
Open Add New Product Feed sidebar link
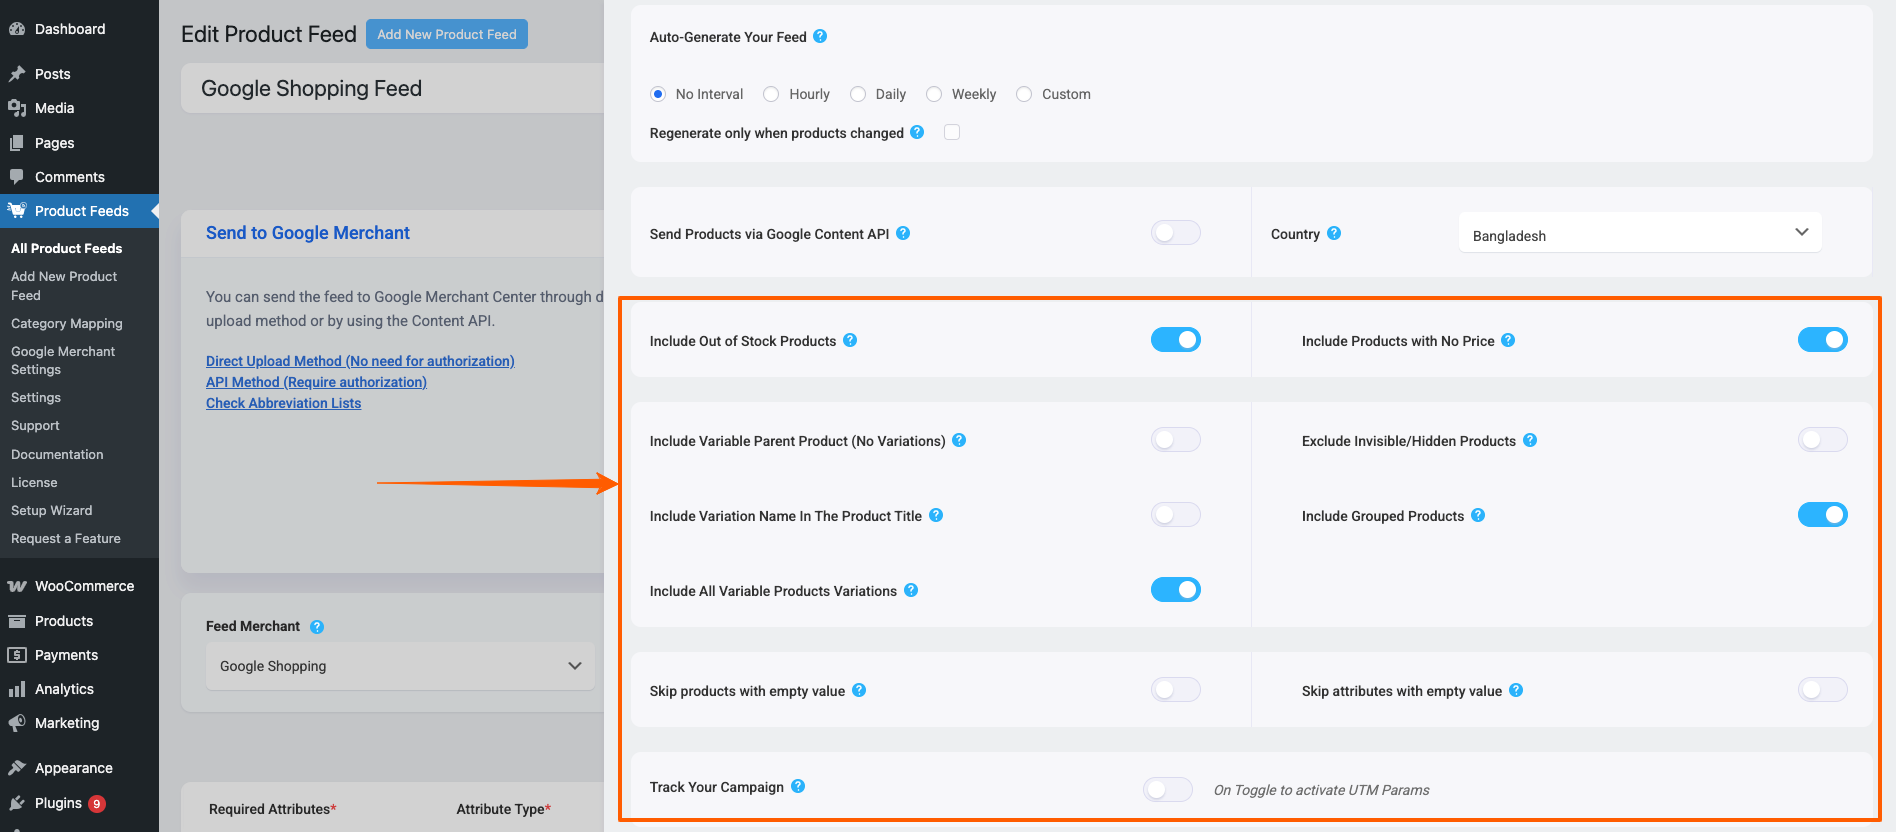[64, 286]
